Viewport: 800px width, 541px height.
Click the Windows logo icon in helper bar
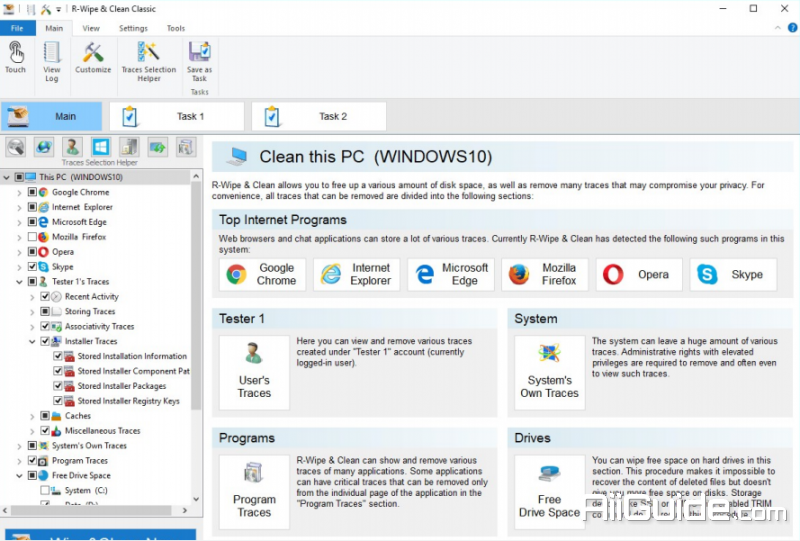point(101,147)
